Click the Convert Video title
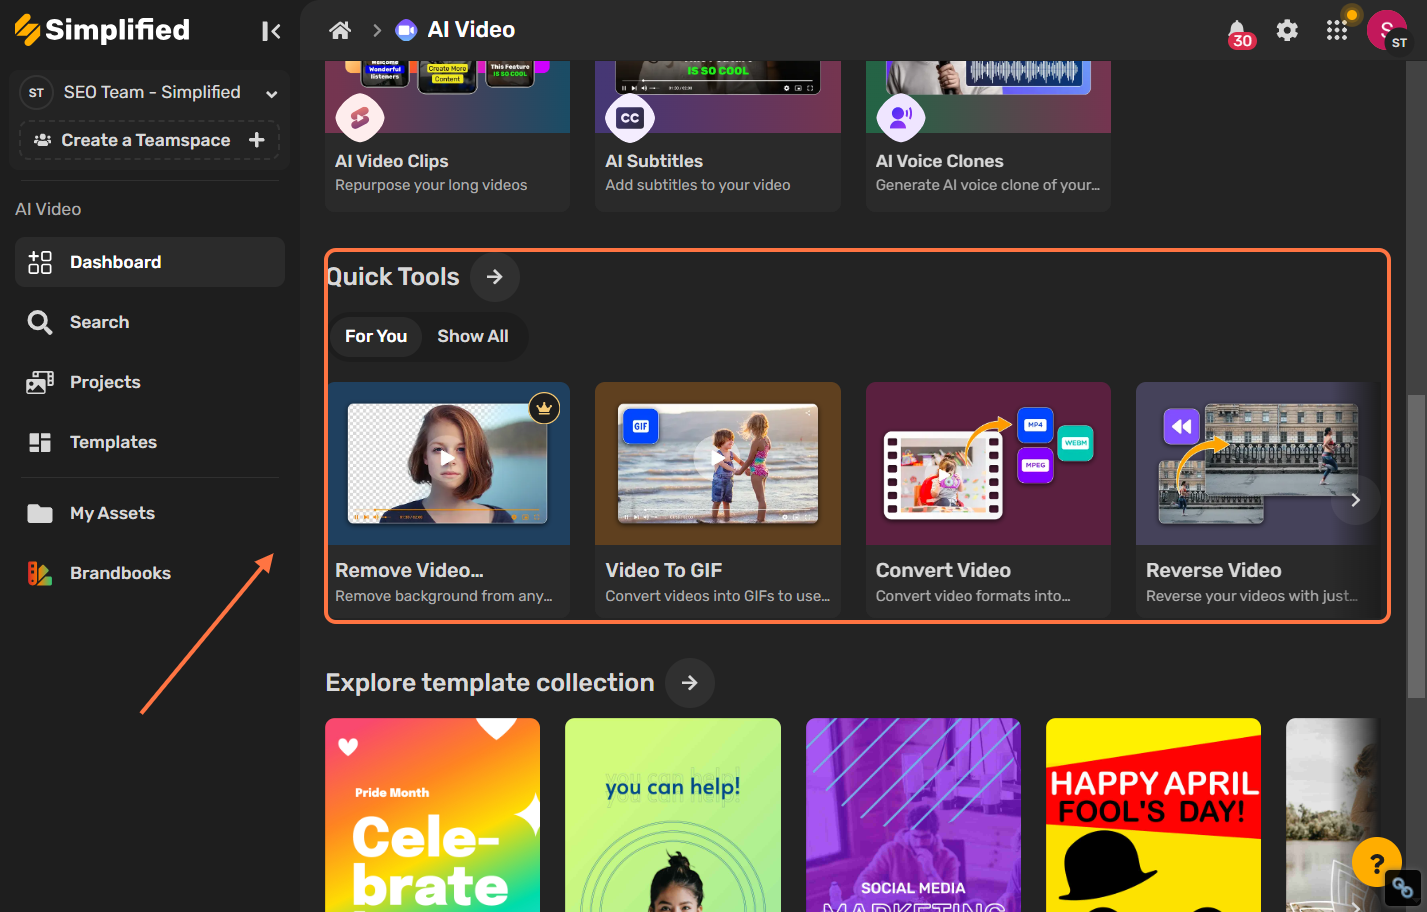 point(943,570)
